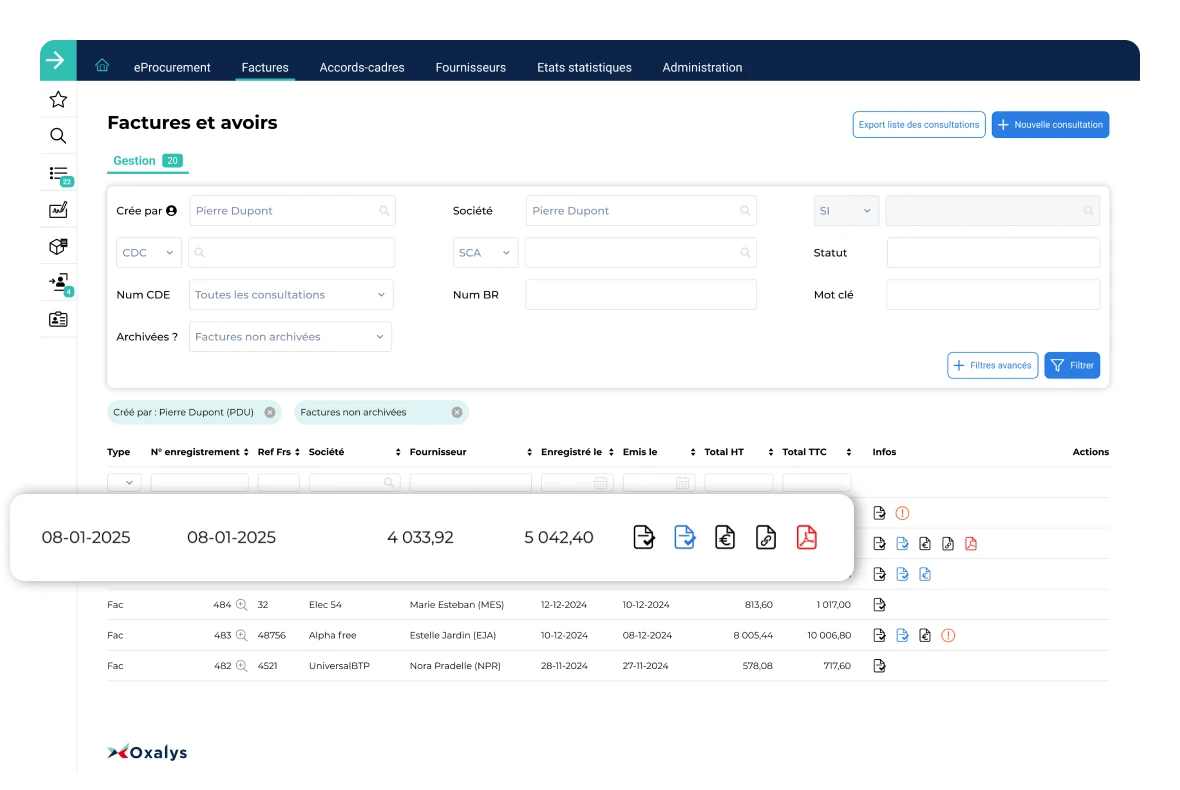The image size is (1180, 790).
Task: Open the Factures menu
Action: tap(265, 68)
